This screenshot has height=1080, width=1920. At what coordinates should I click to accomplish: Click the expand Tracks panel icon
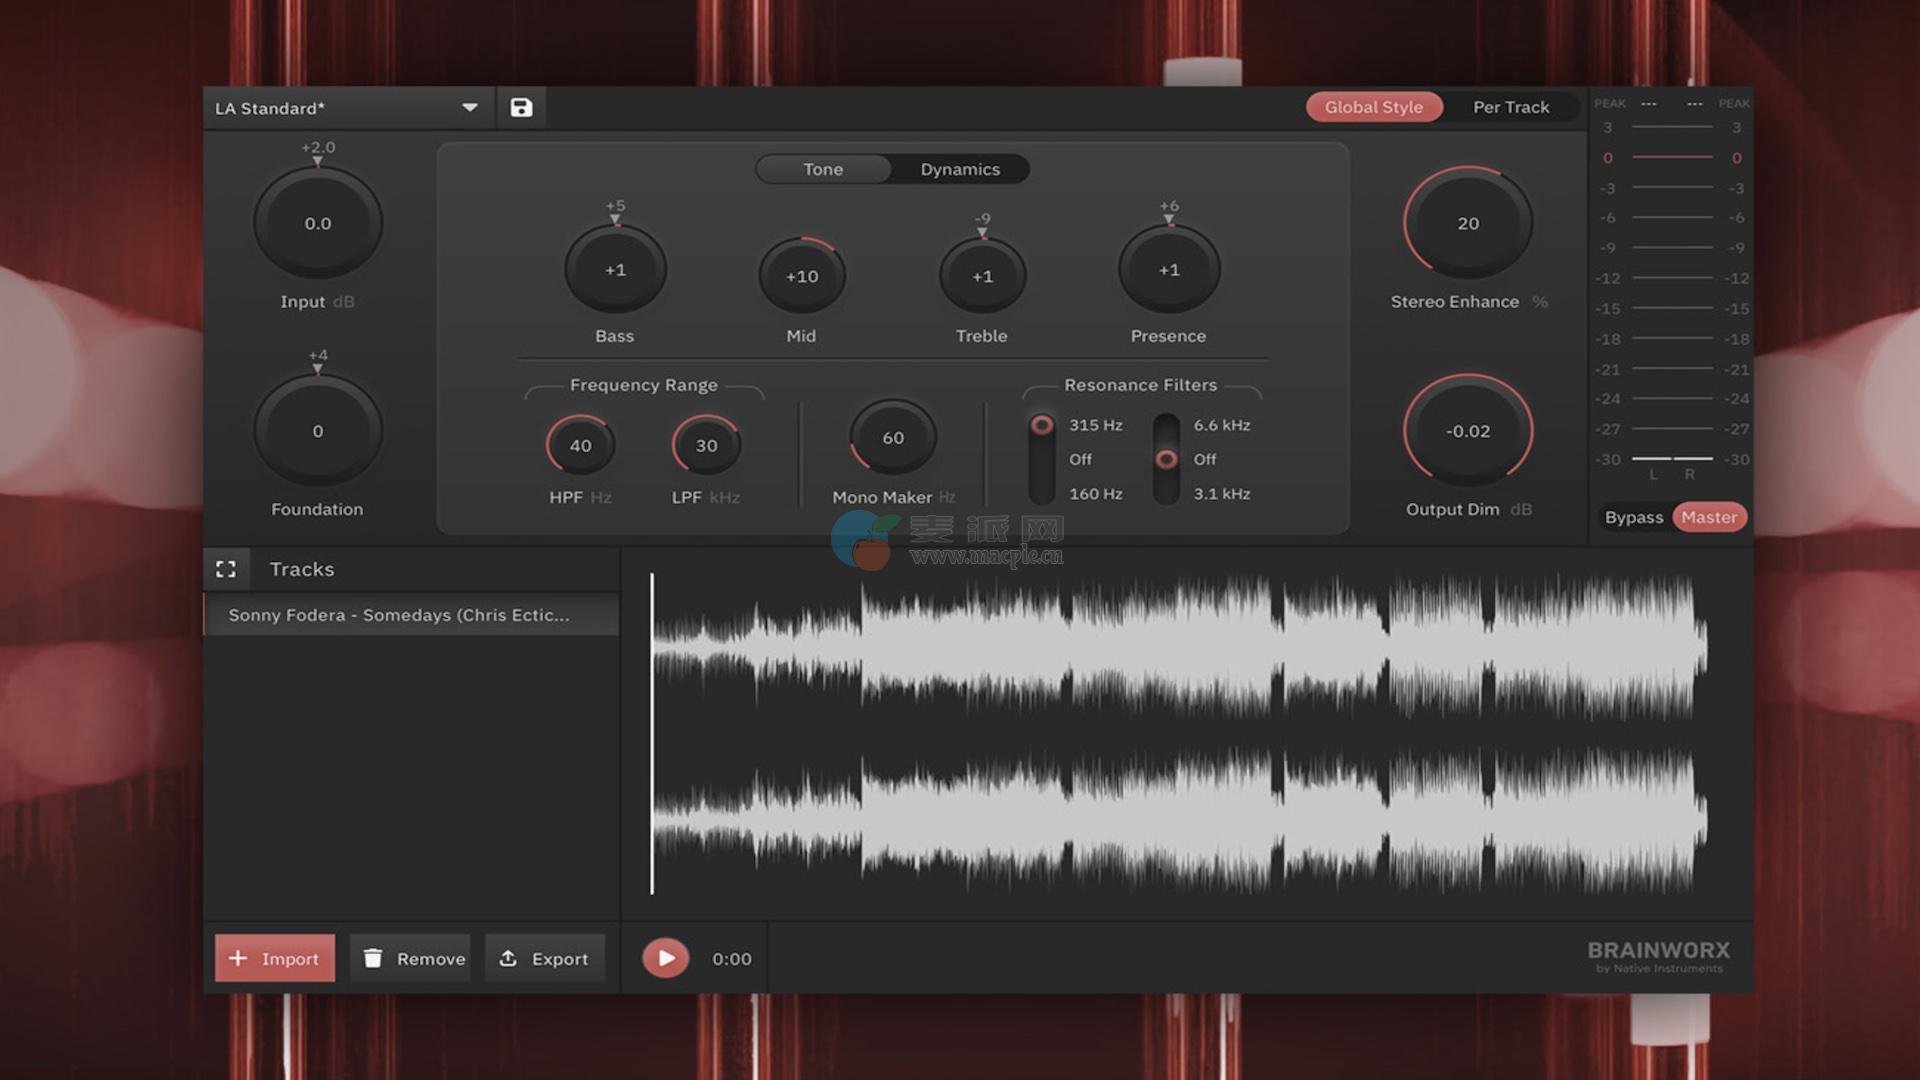226,569
